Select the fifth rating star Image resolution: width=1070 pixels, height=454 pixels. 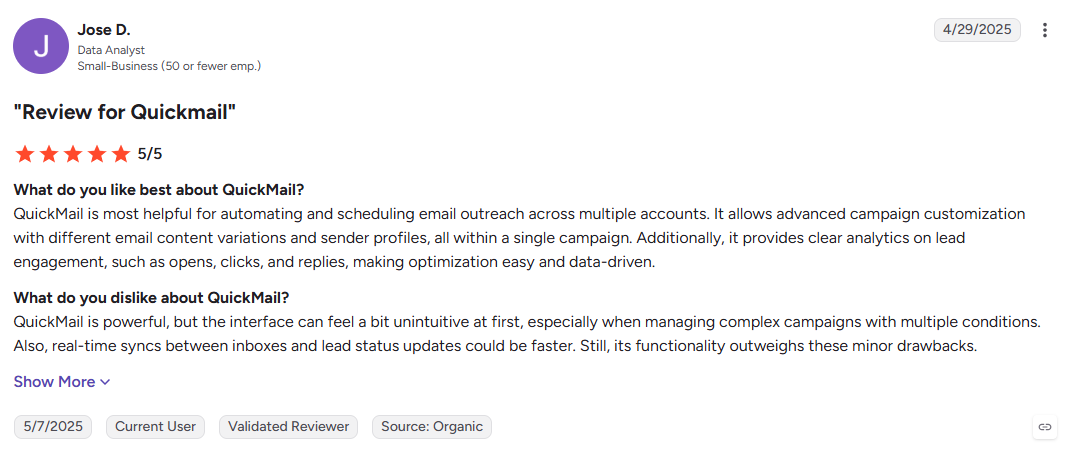point(120,154)
